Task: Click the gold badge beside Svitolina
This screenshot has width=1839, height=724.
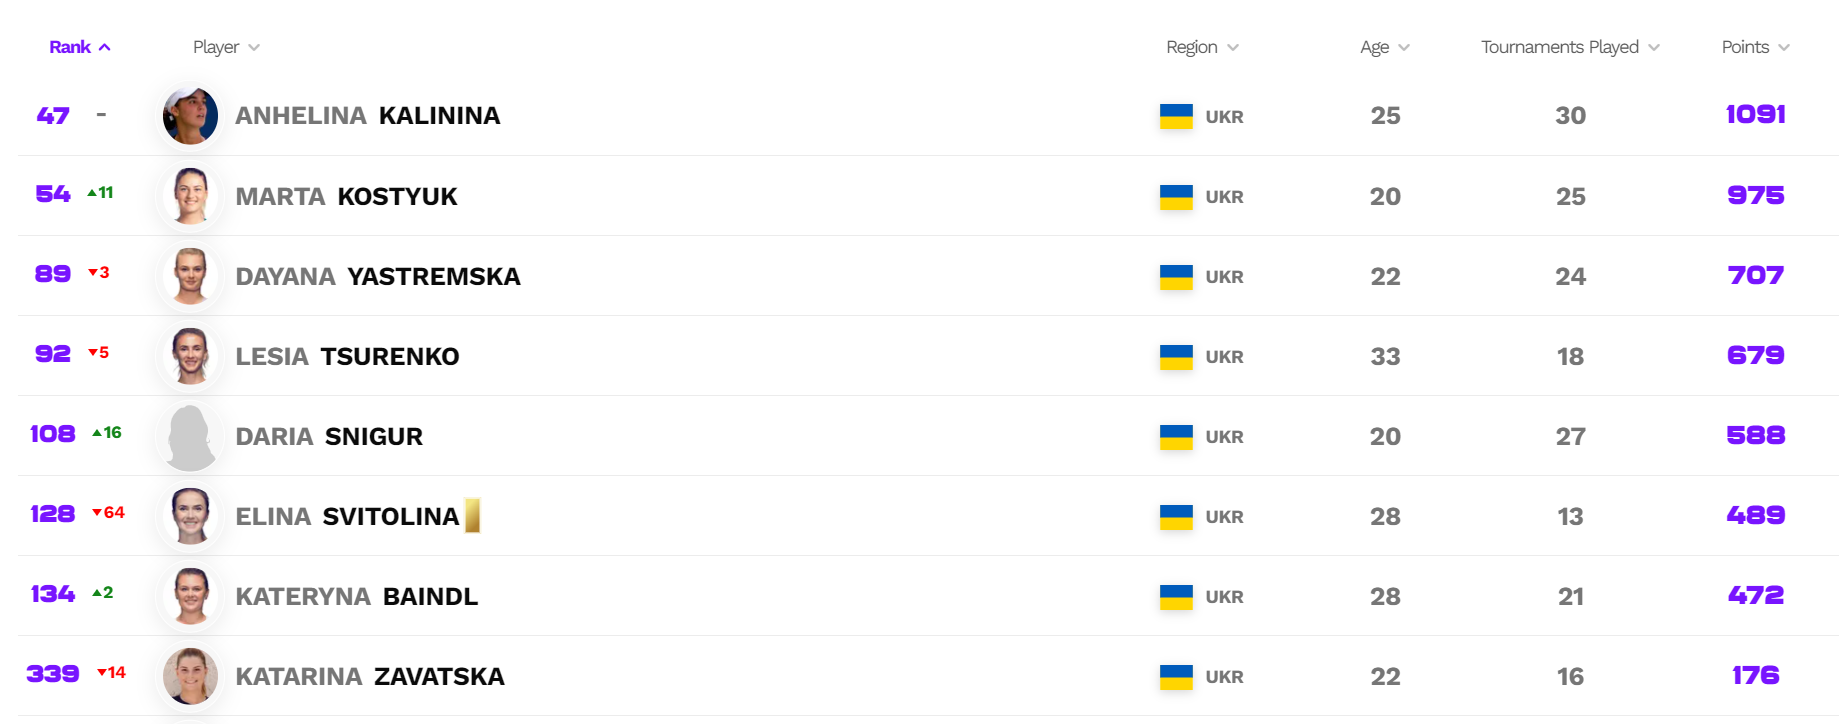Action: pyautogui.click(x=472, y=516)
